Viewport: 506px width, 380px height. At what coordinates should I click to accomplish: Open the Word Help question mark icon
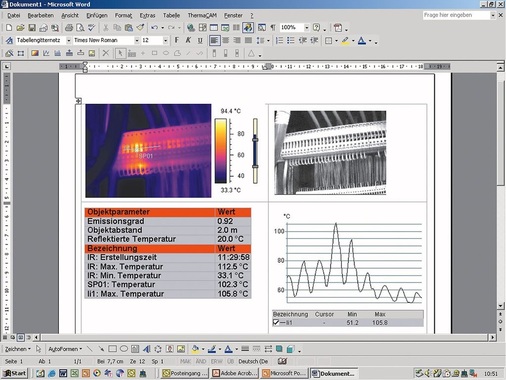coord(317,28)
